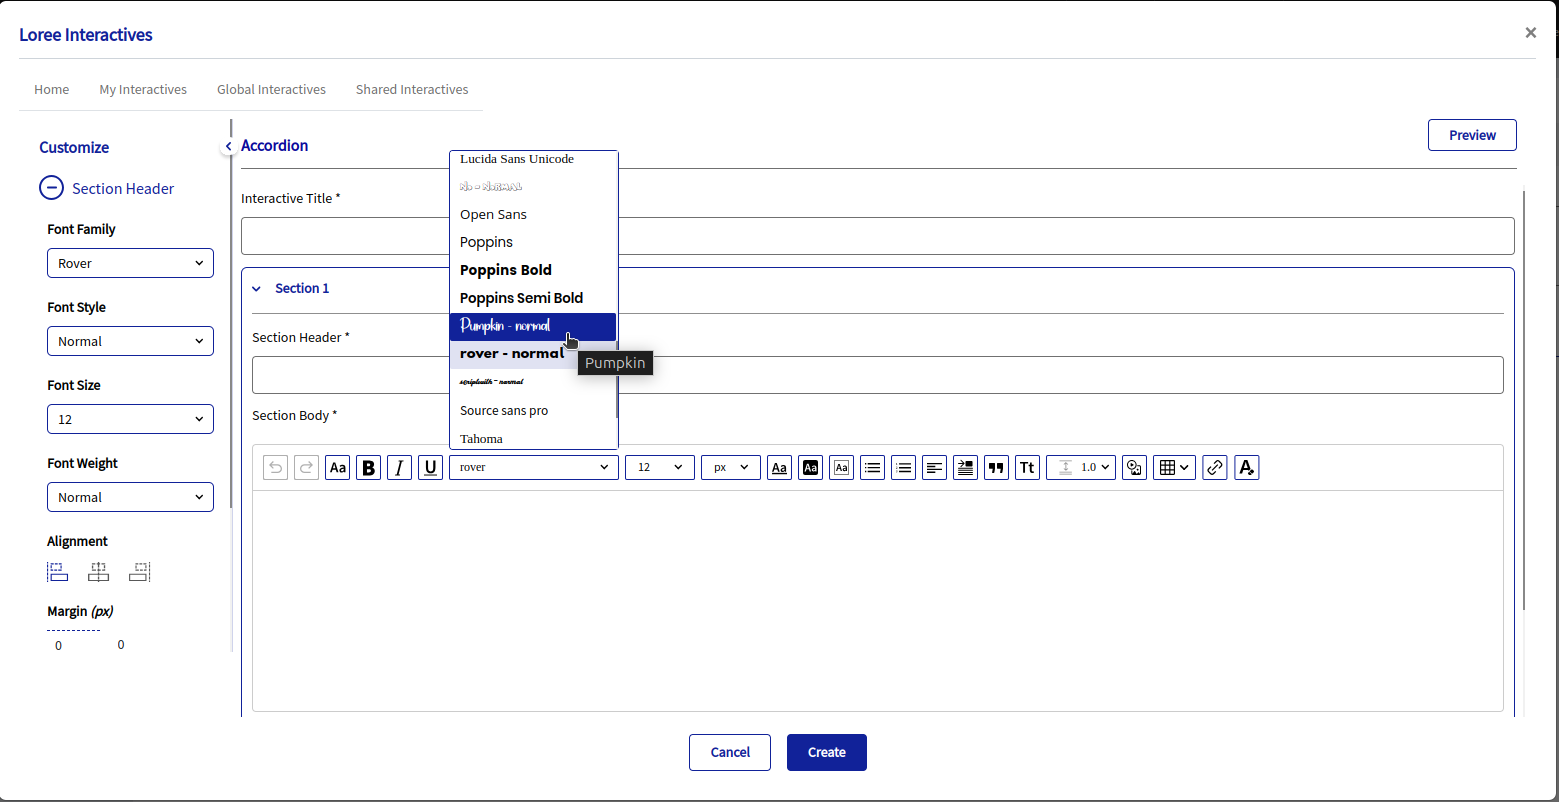Select rover - normal font option

point(533,355)
